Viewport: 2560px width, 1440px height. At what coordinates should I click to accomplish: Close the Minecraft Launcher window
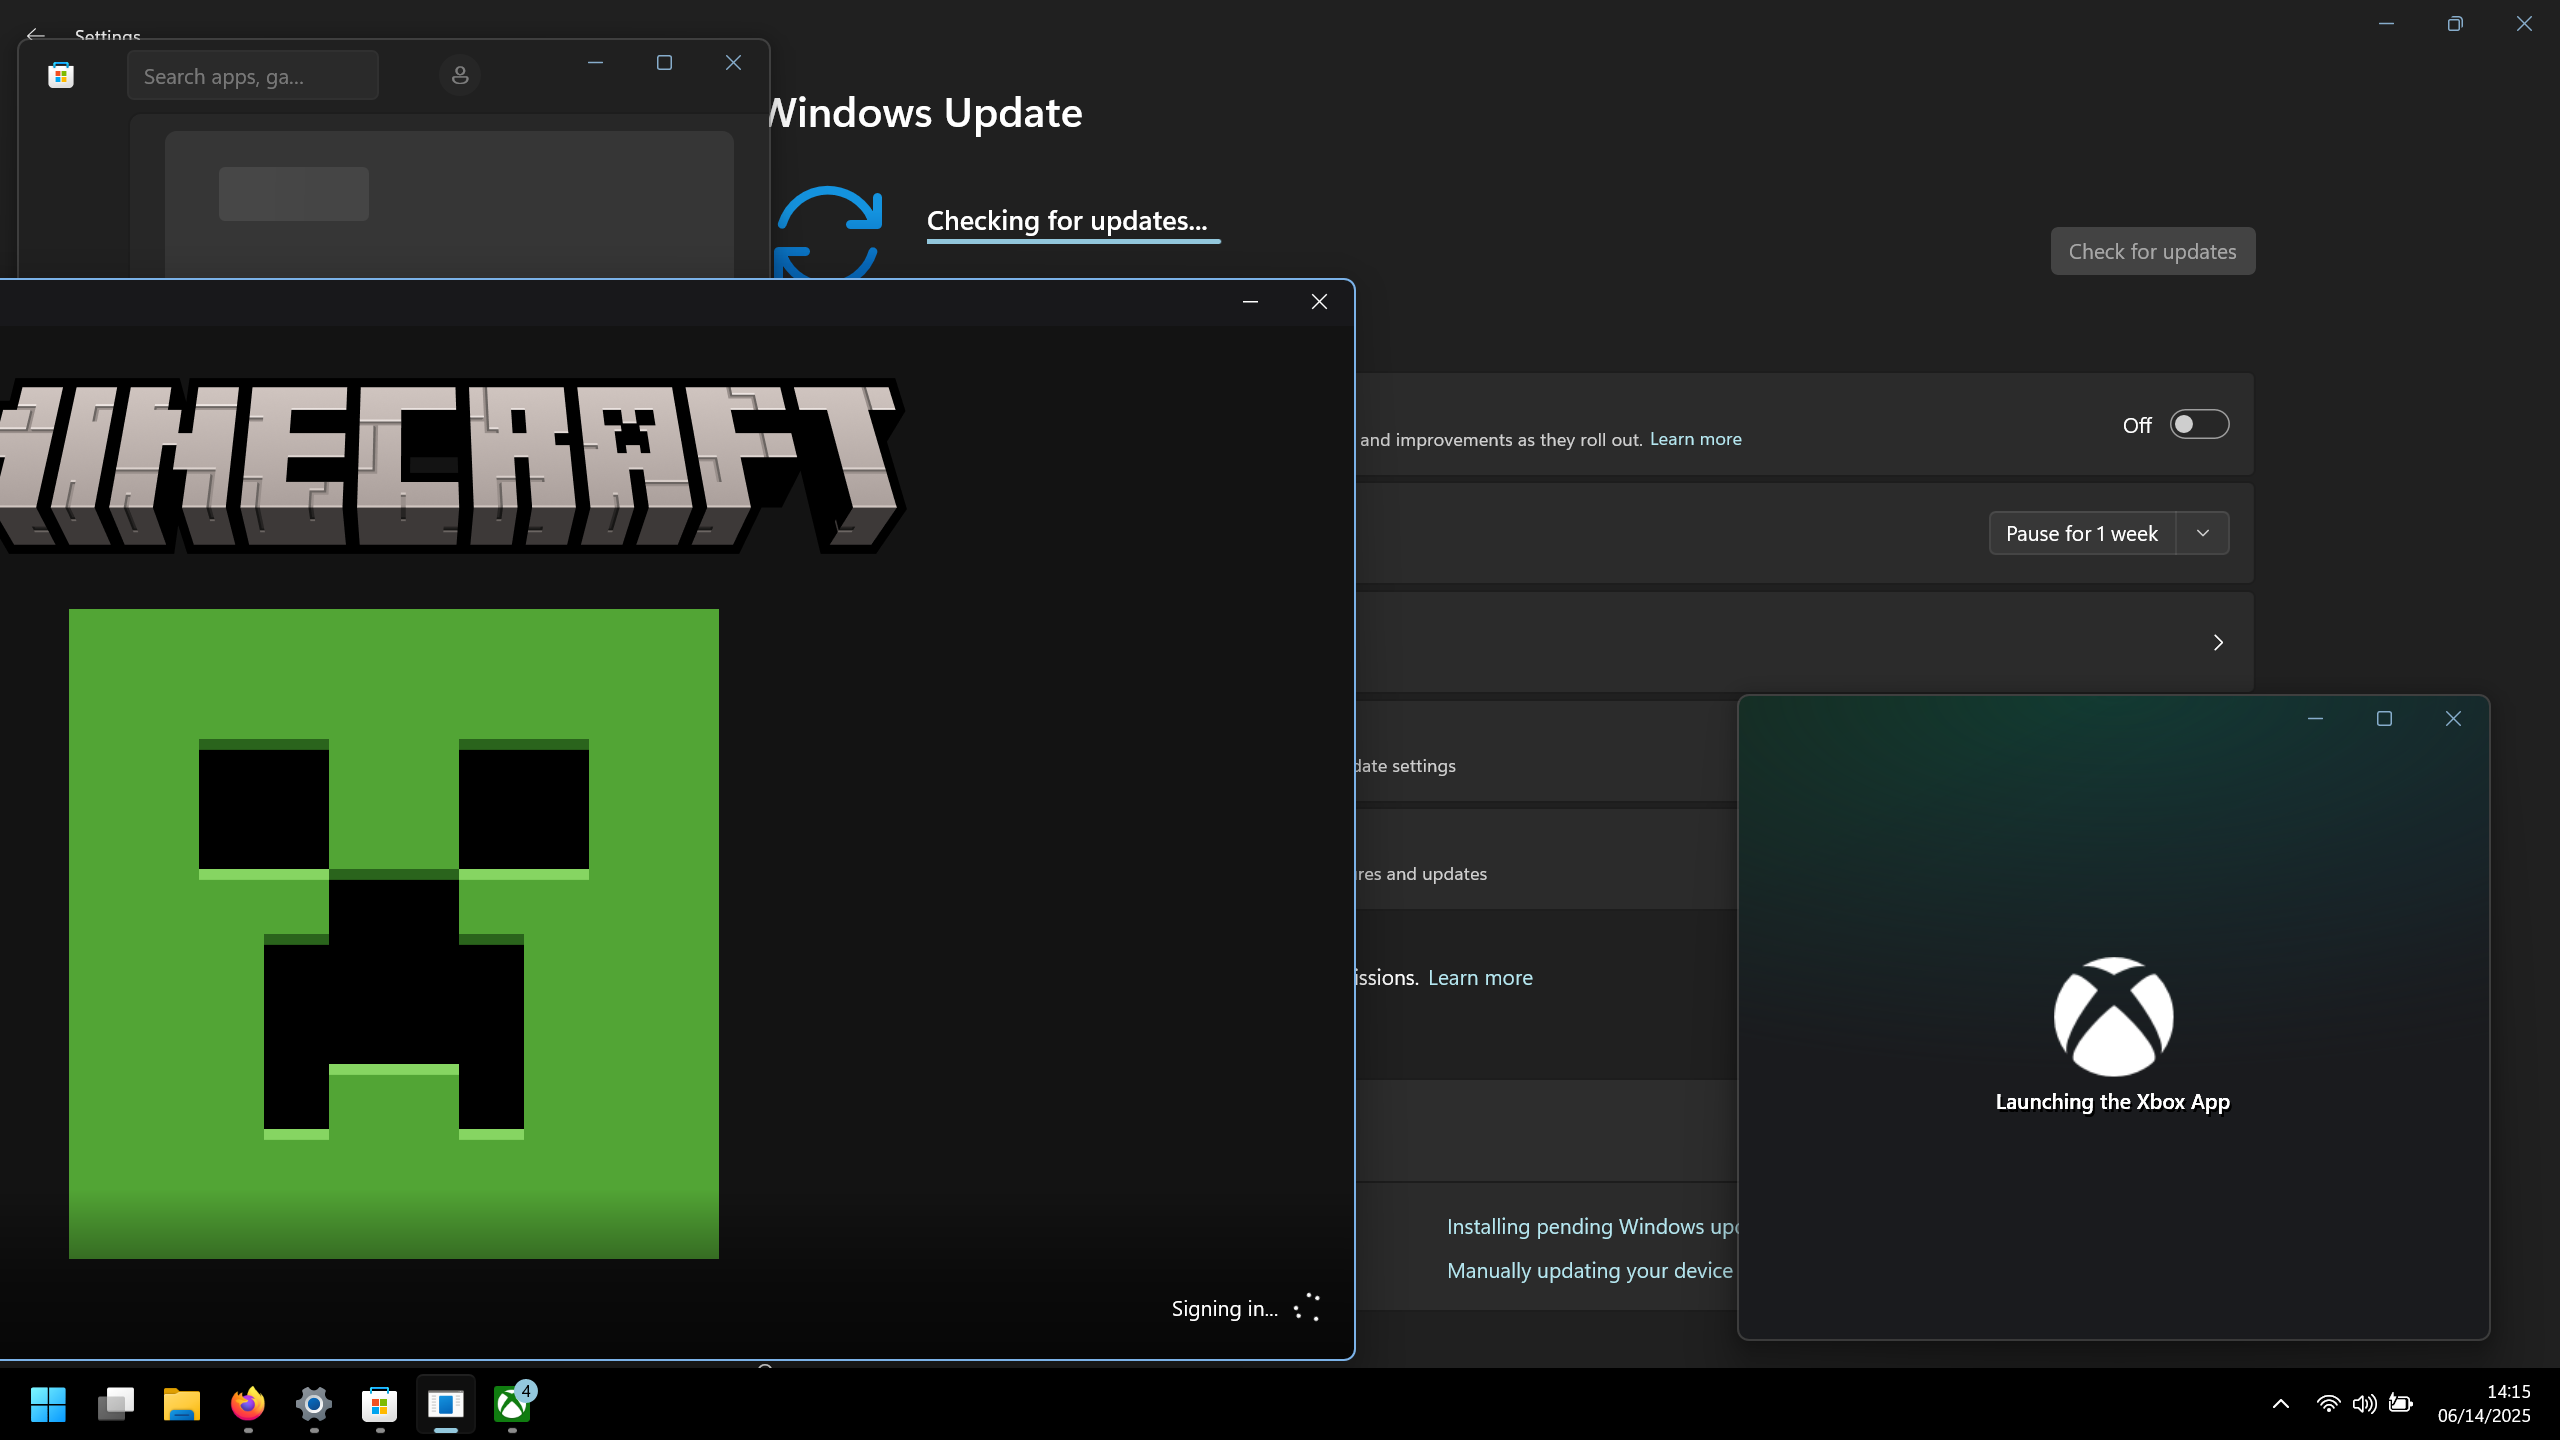tap(1319, 302)
